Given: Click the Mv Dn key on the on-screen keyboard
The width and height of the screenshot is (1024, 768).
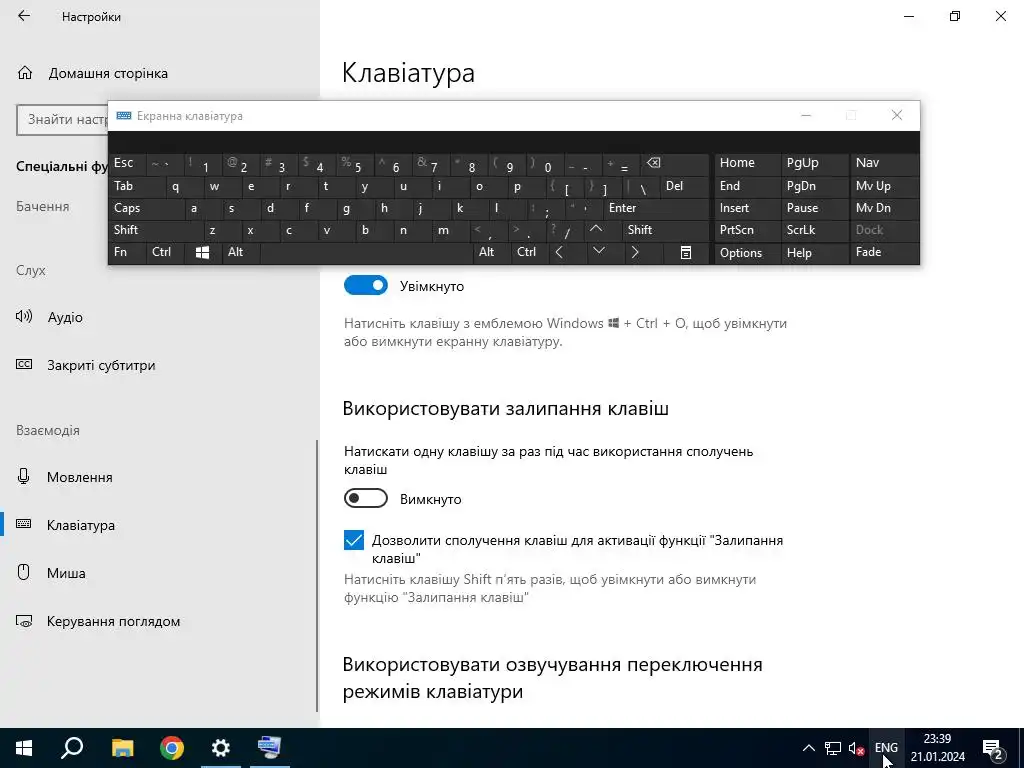Looking at the screenshot, I should [x=884, y=208].
